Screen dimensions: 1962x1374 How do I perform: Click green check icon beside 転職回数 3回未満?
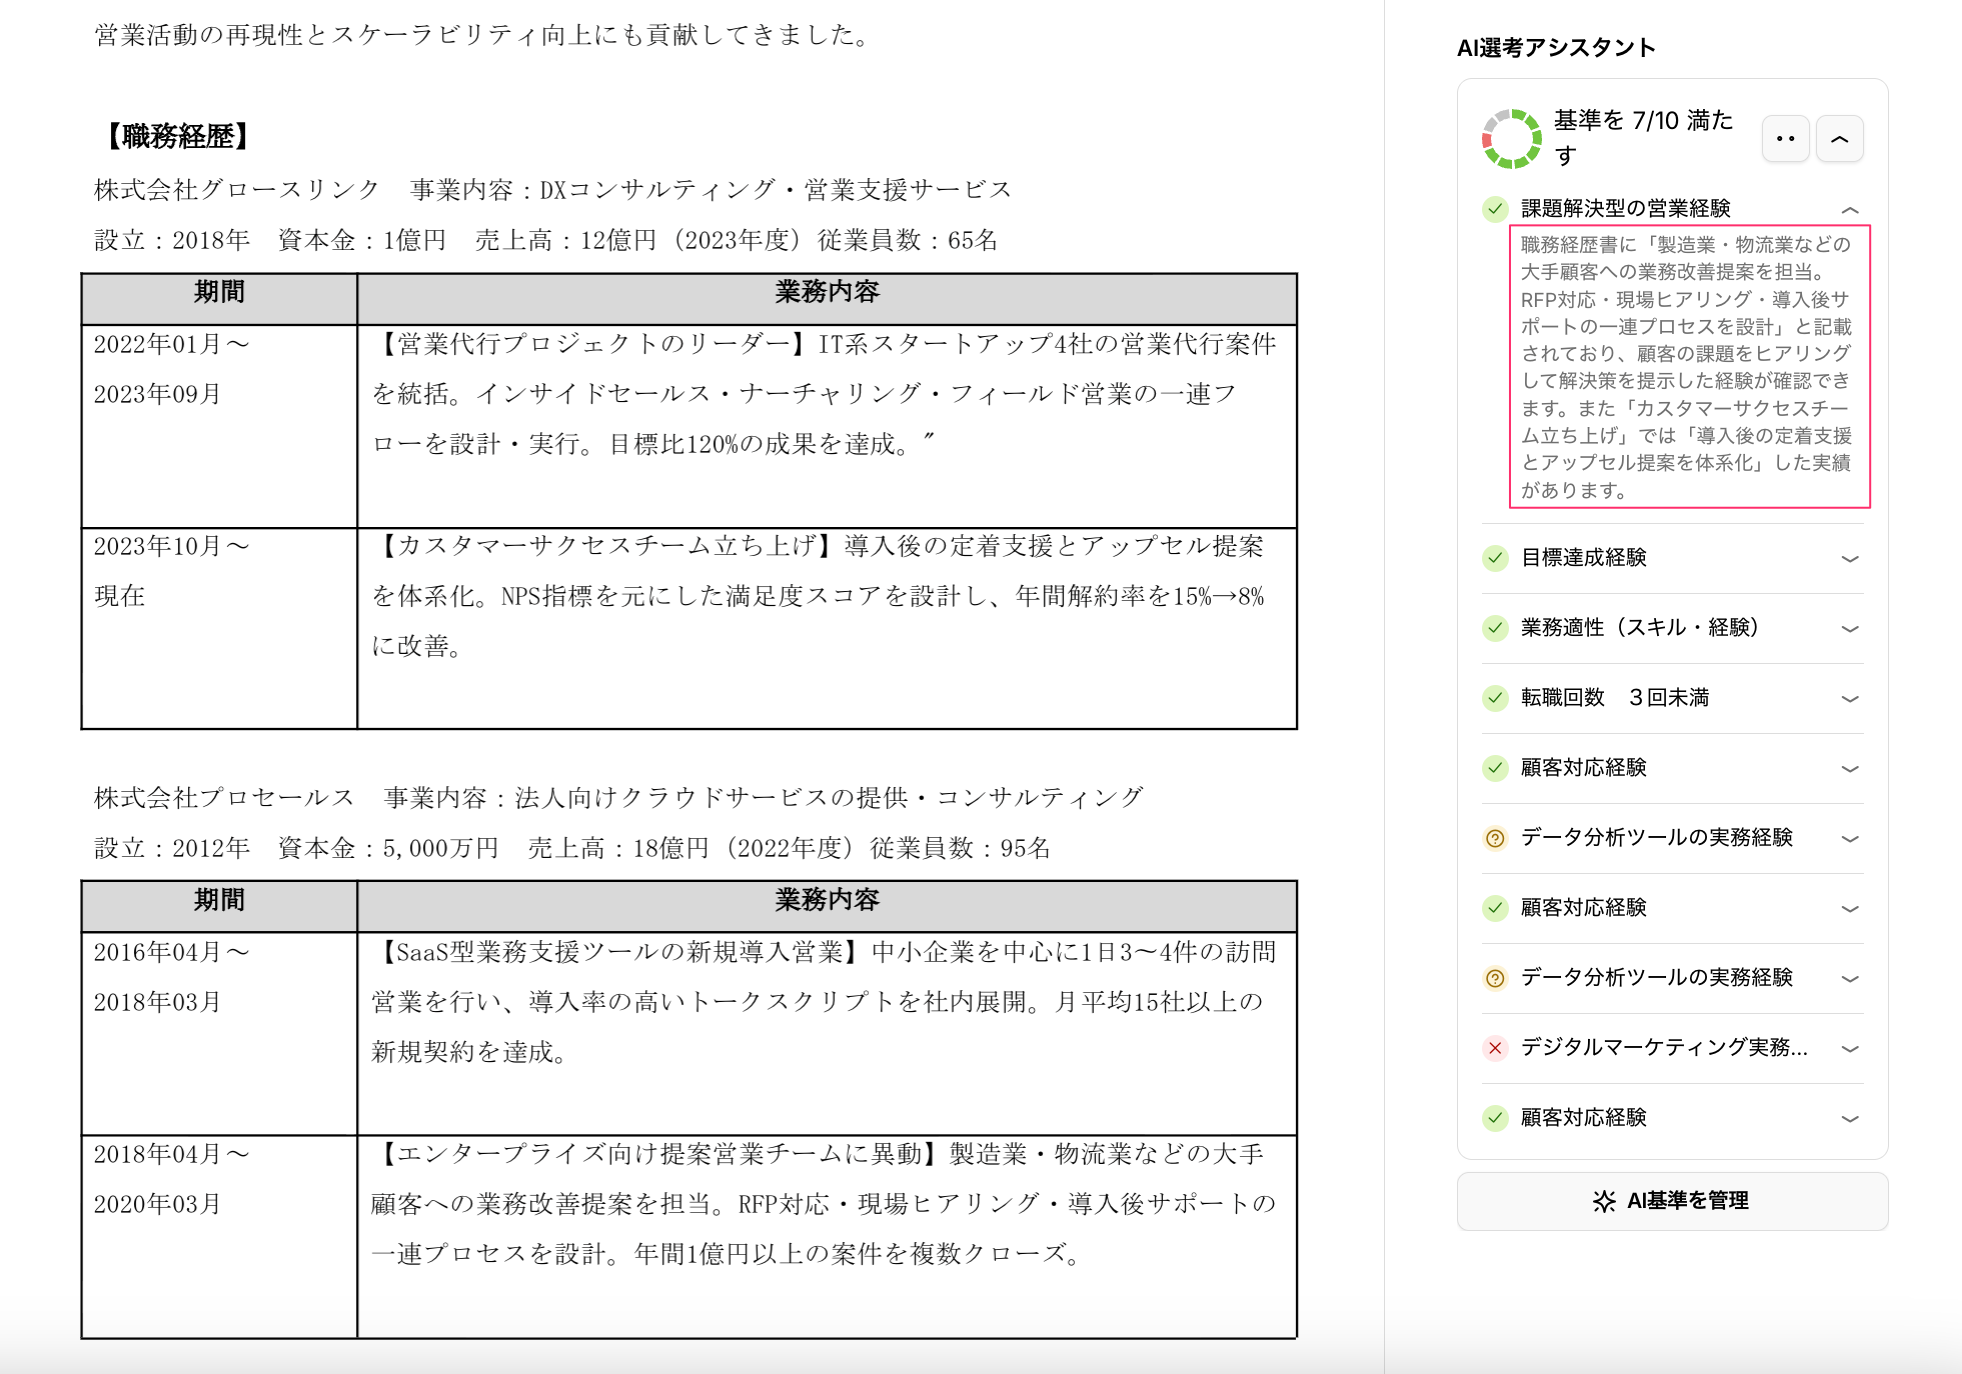[x=1495, y=698]
